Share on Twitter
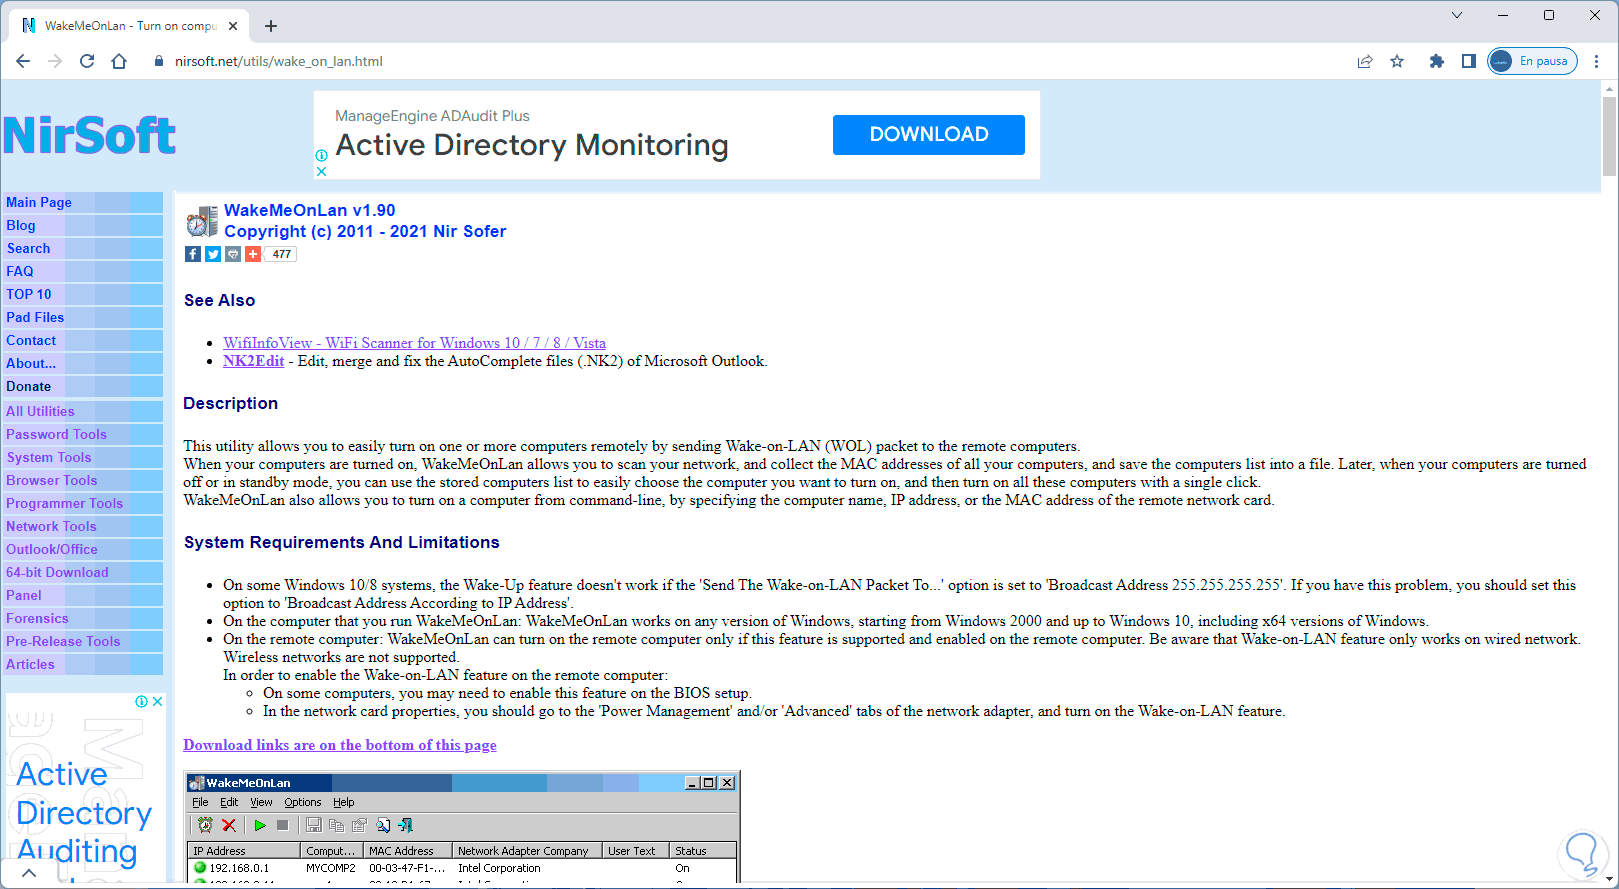The width and height of the screenshot is (1619, 889). 213,254
